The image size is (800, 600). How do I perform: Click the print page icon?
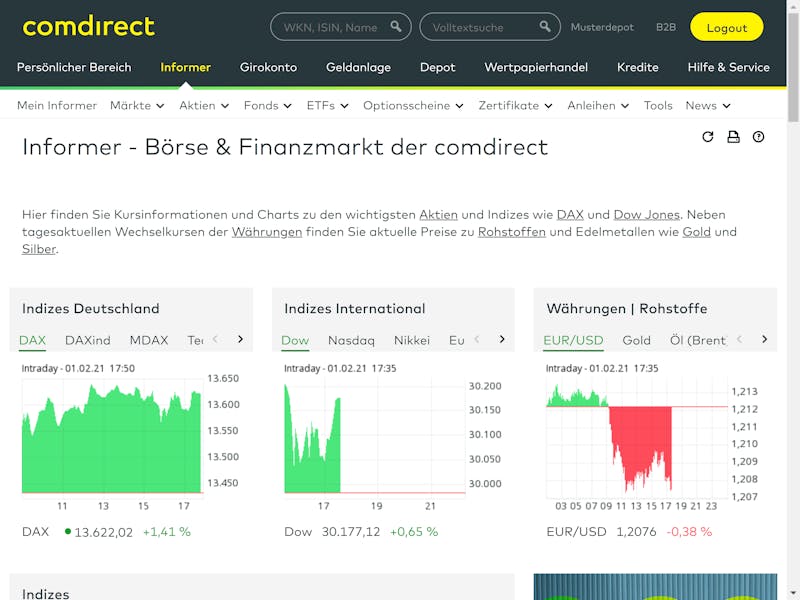733,137
